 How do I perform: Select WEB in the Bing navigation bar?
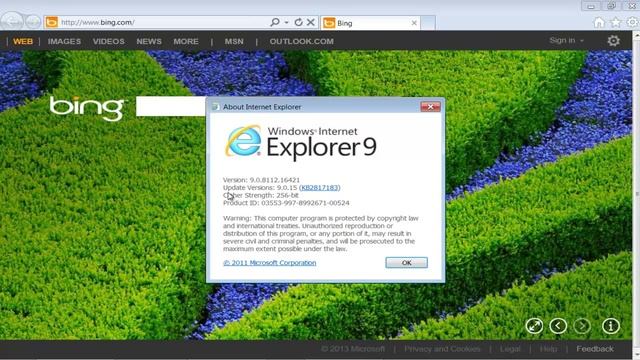[x=23, y=41]
